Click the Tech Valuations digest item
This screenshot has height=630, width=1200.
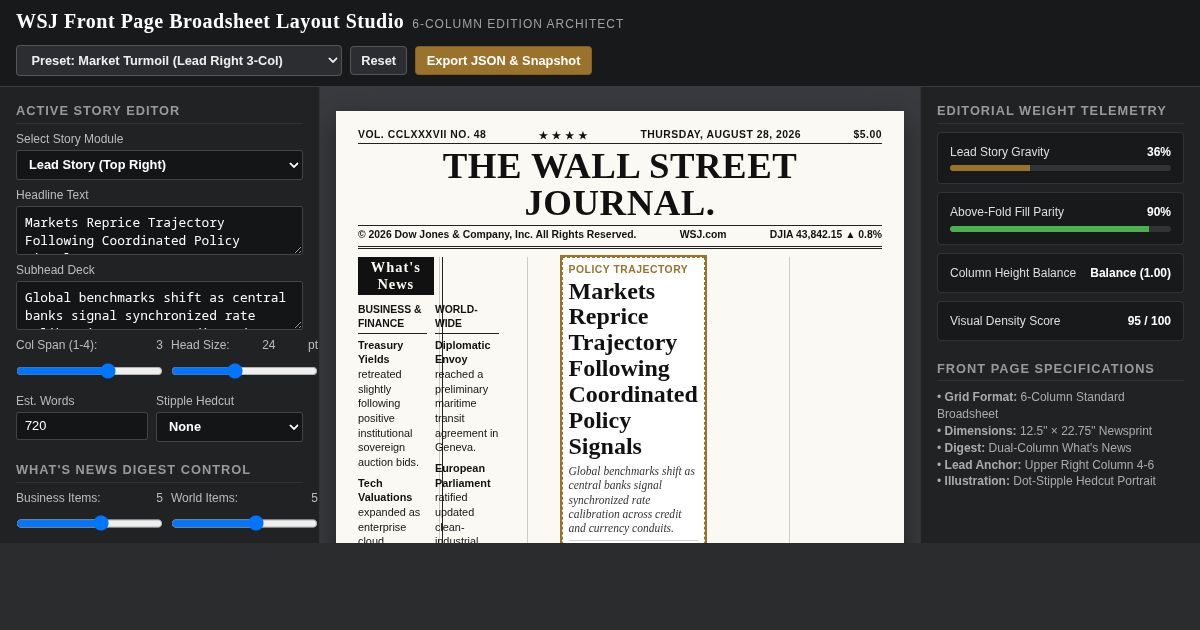pyautogui.click(x=390, y=510)
